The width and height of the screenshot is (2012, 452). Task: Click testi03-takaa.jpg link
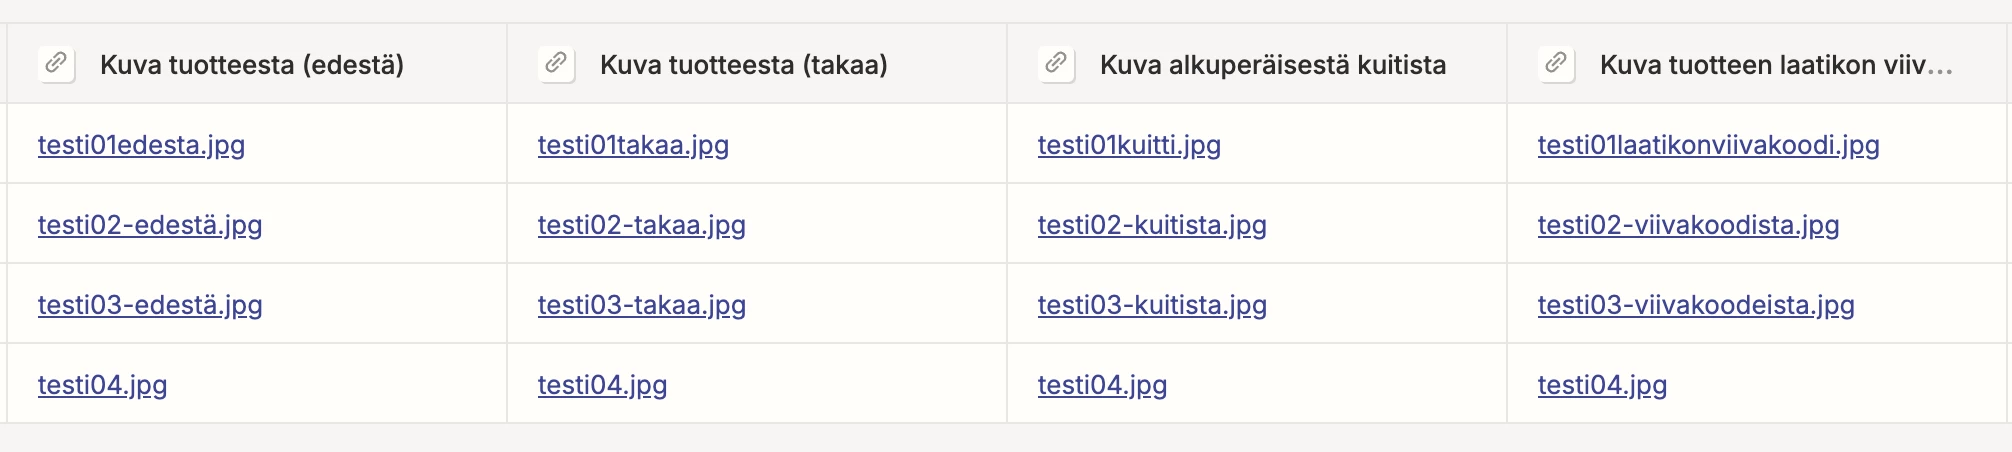pos(641,305)
